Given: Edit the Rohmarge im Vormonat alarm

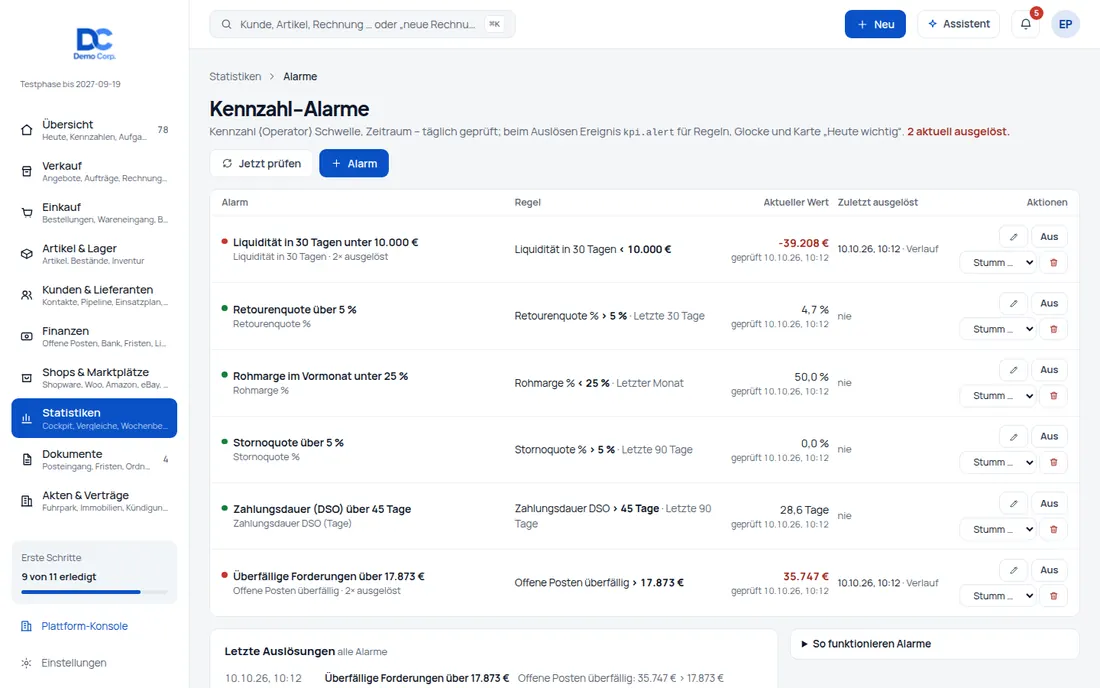Looking at the screenshot, I should click(x=1013, y=370).
